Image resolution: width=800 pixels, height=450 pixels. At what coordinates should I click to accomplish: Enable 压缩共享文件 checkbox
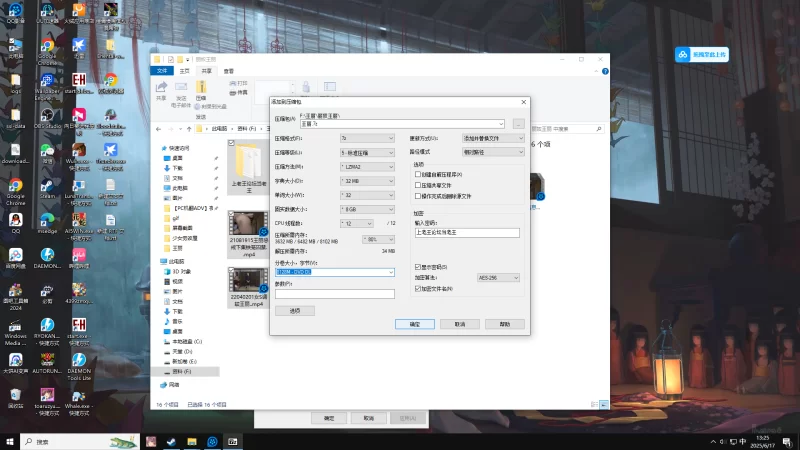[x=418, y=185]
